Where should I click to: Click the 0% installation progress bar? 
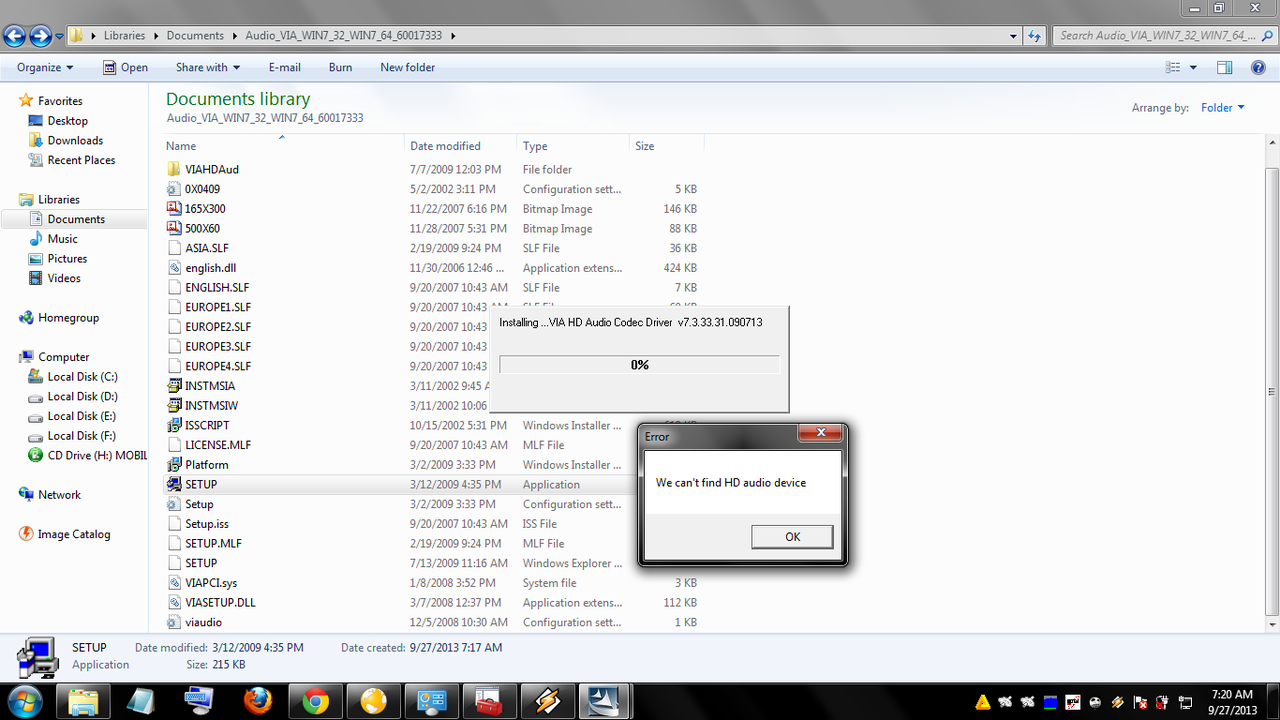(x=639, y=365)
